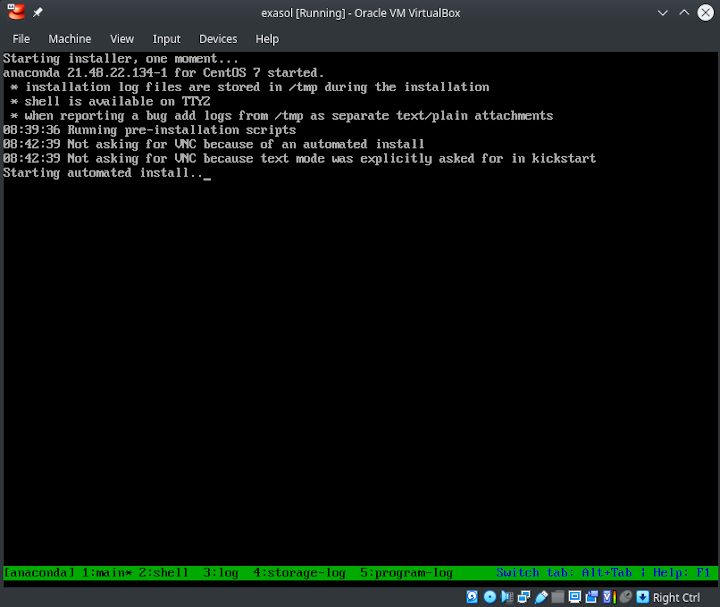The image size is (720, 607).
Task: Click the 4:storage-log tab in anaconda bar
Action: pyautogui.click(x=299, y=573)
